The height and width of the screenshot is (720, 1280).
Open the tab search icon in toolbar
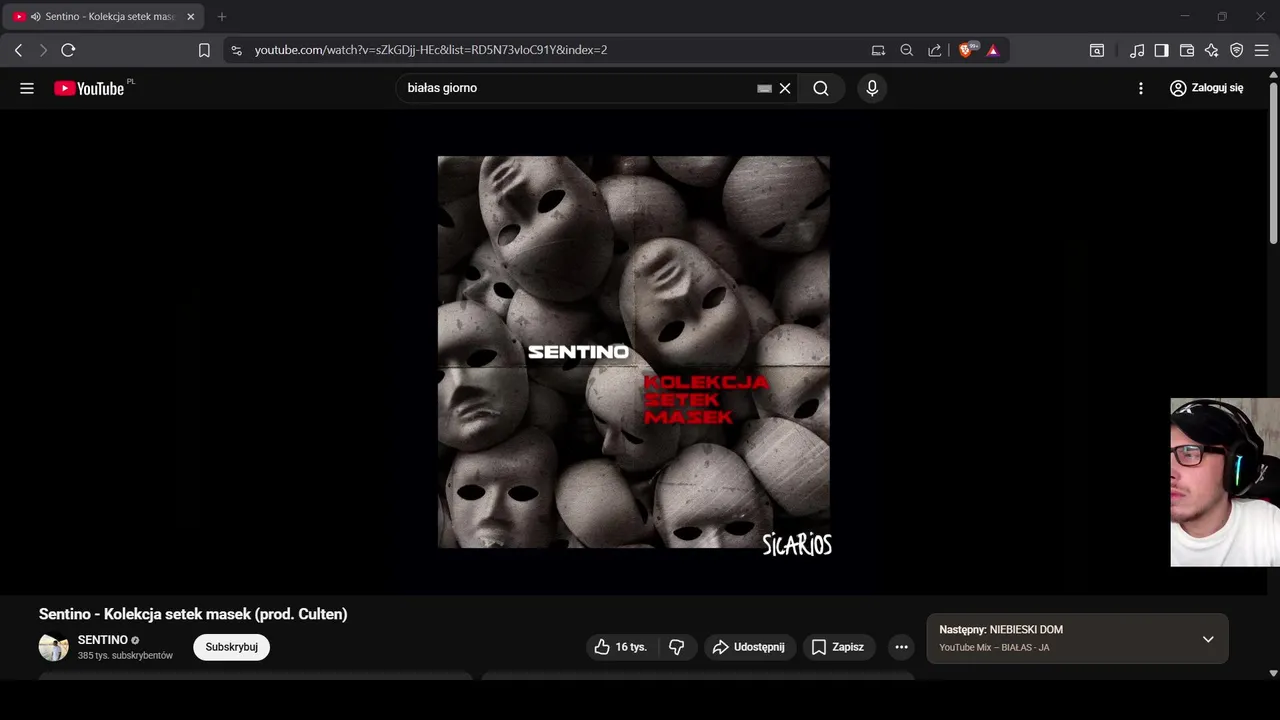1097,50
